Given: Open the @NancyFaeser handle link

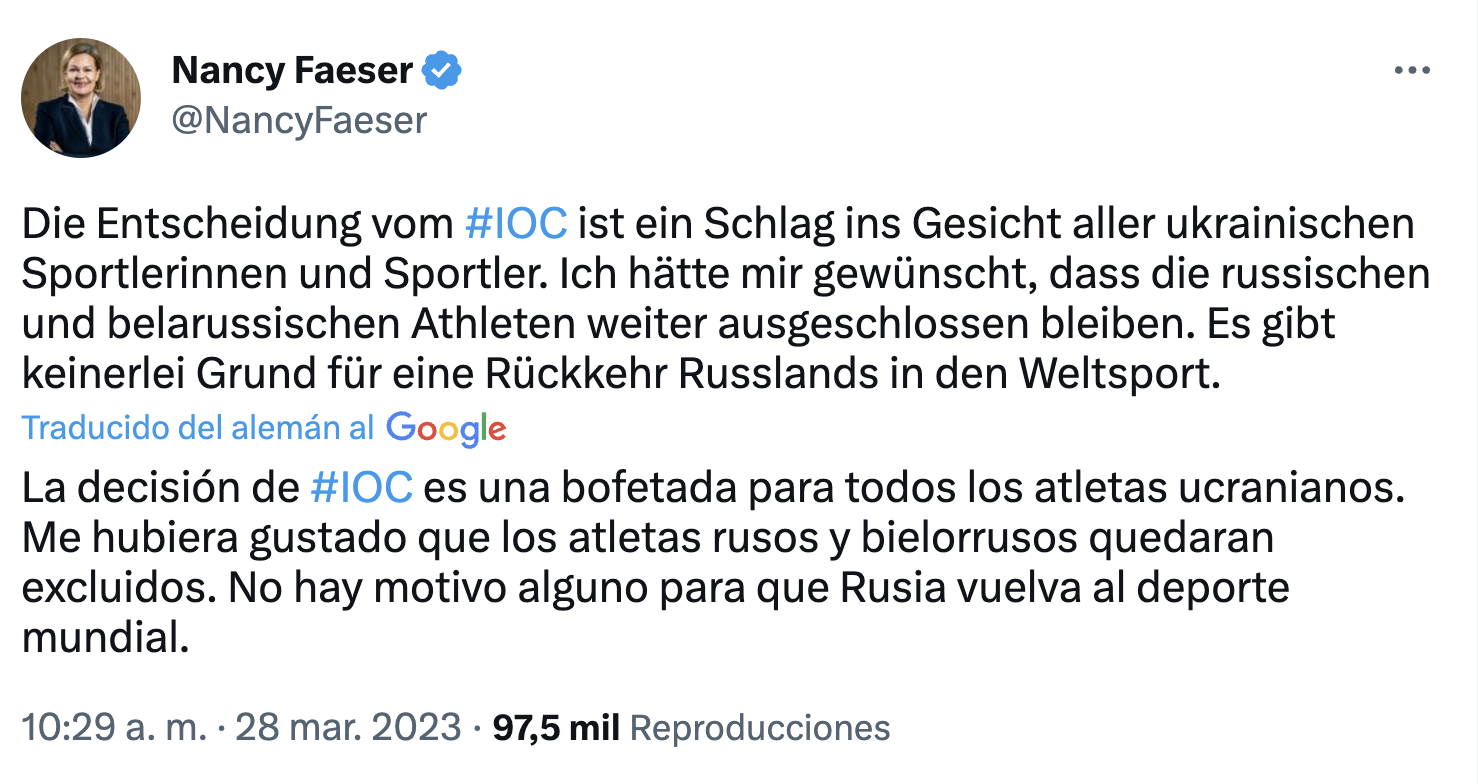Looking at the screenshot, I should pyautogui.click(x=299, y=120).
